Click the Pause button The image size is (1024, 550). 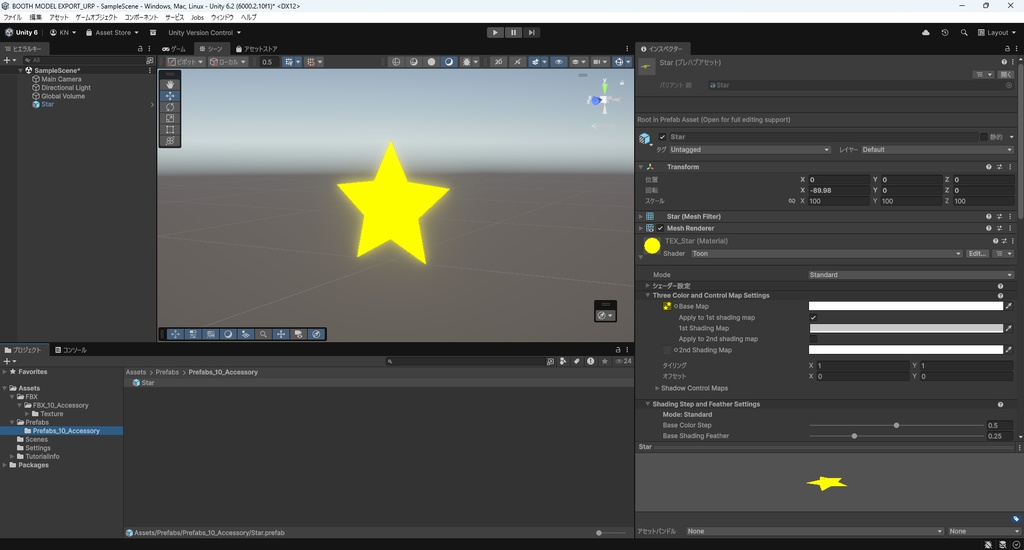513,33
